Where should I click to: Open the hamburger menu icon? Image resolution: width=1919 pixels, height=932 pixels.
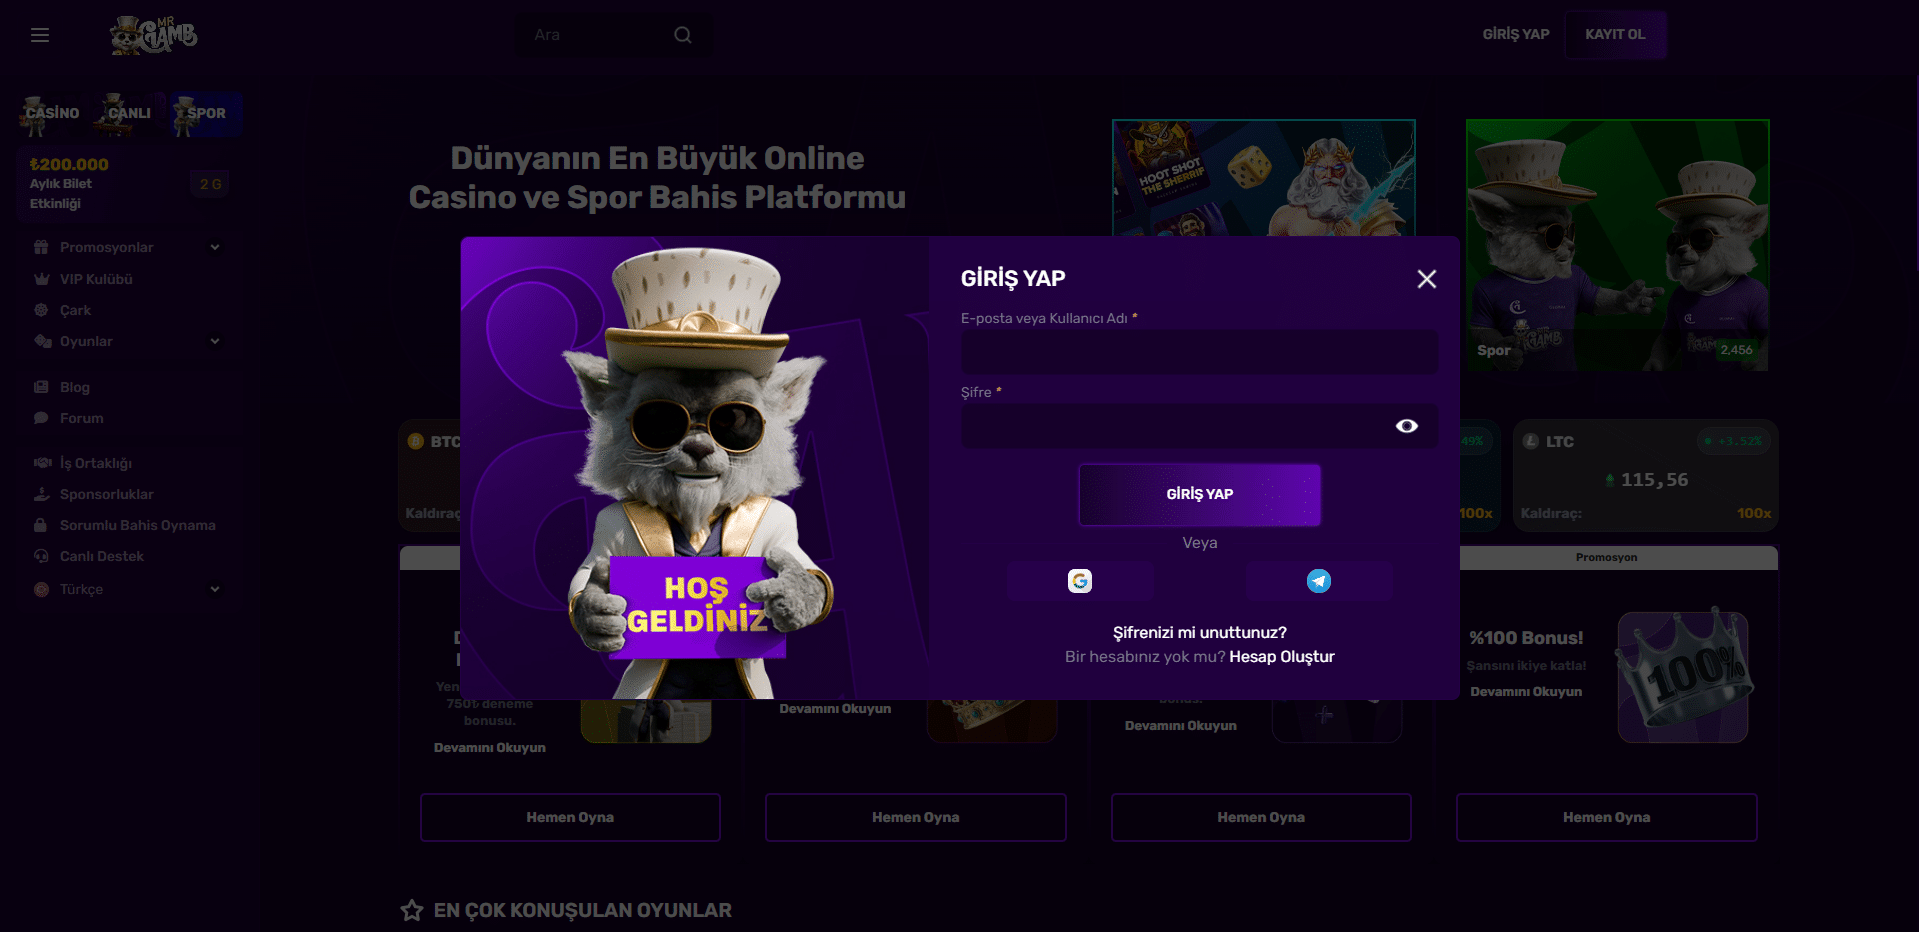[40, 35]
